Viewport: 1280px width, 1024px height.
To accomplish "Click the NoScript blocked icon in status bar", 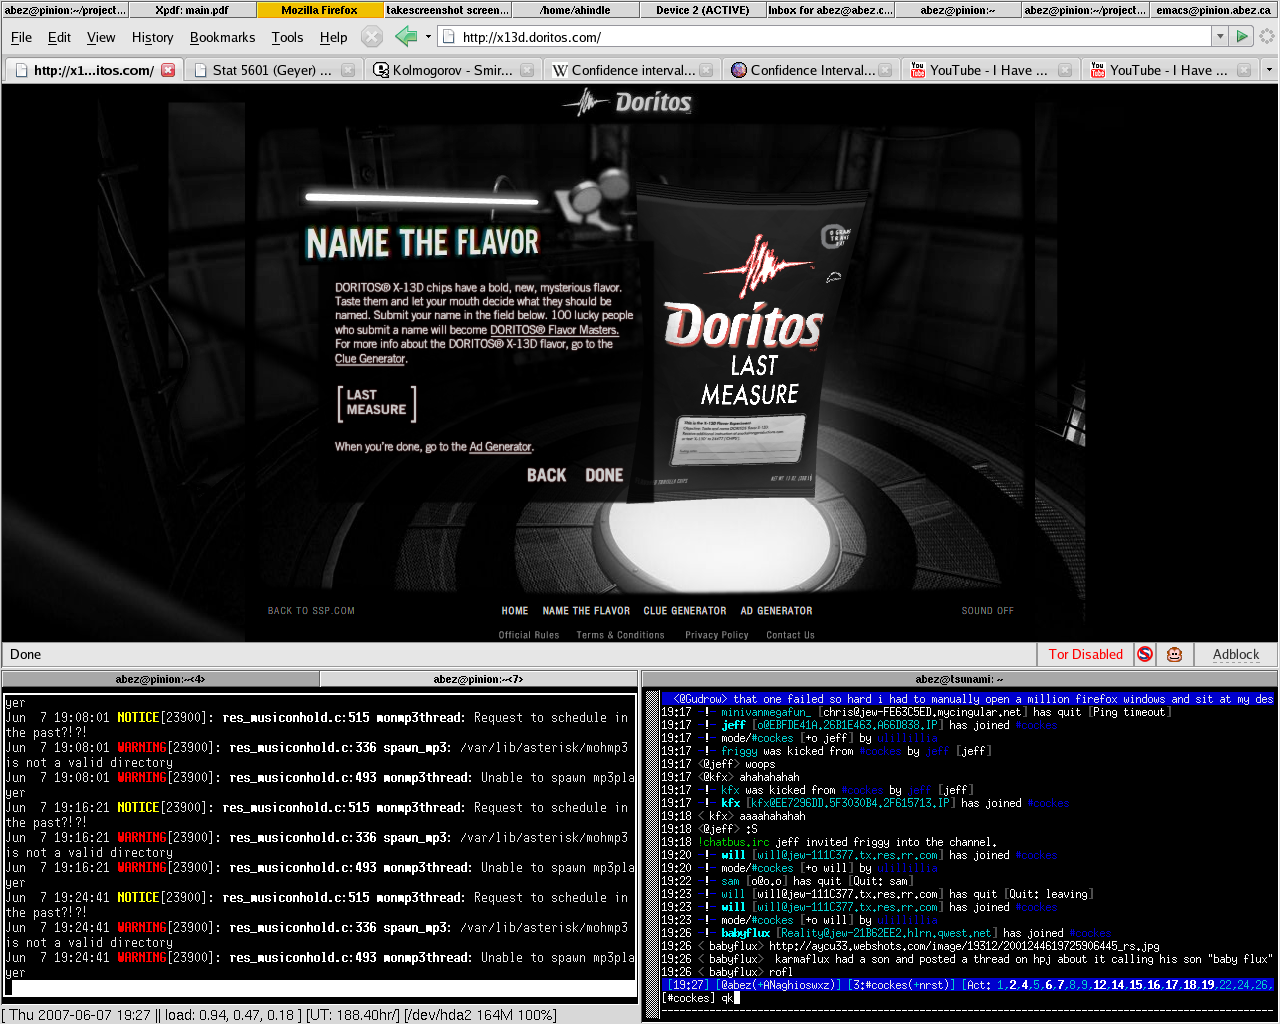I will (x=1146, y=654).
